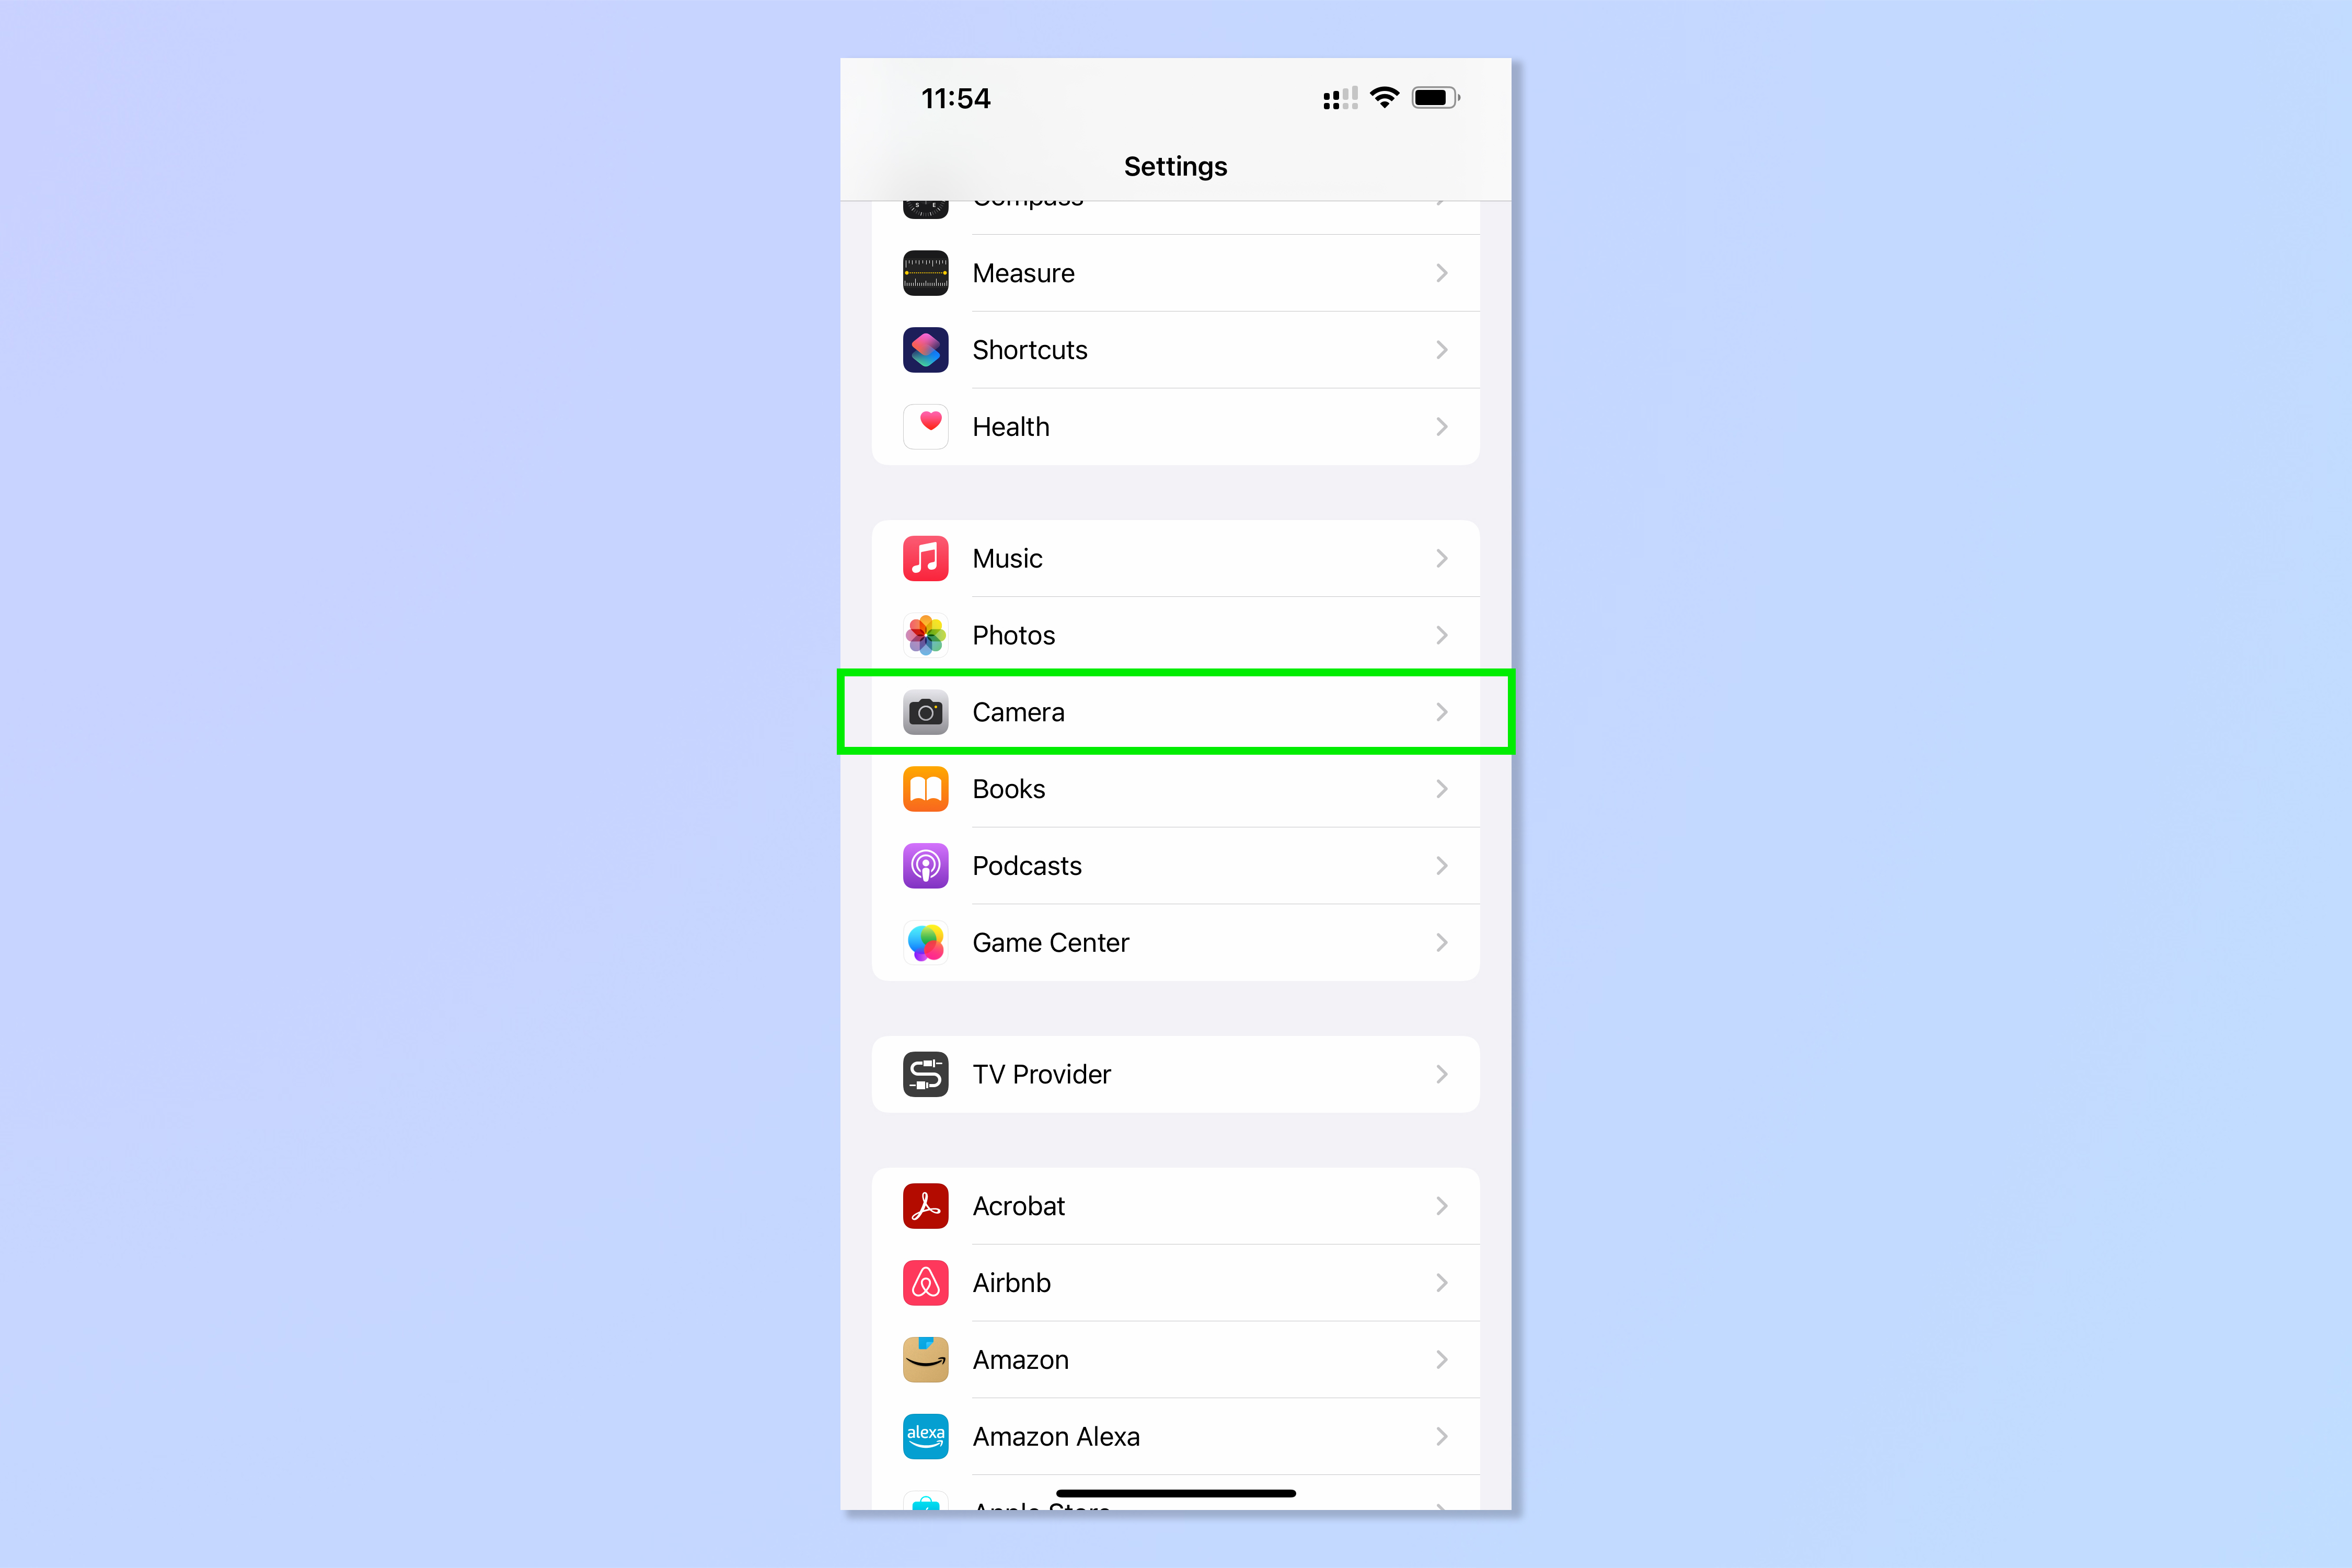
Task: Open Health settings
Action: click(1176, 425)
